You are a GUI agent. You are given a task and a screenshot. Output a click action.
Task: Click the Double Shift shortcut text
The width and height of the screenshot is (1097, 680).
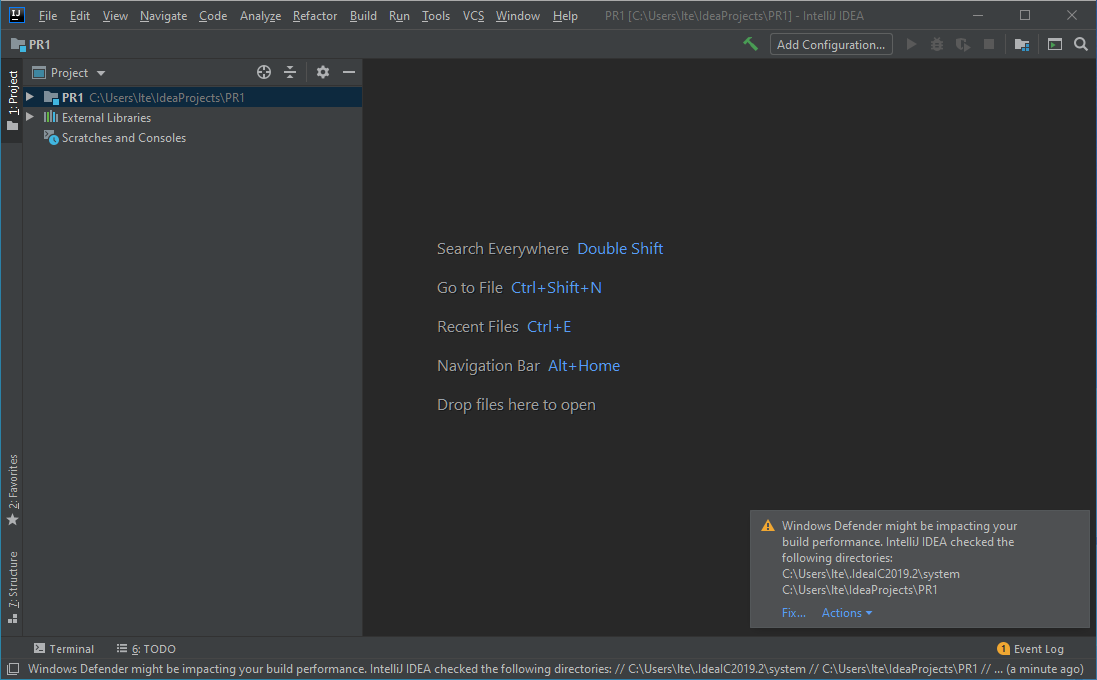(x=620, y=248)
